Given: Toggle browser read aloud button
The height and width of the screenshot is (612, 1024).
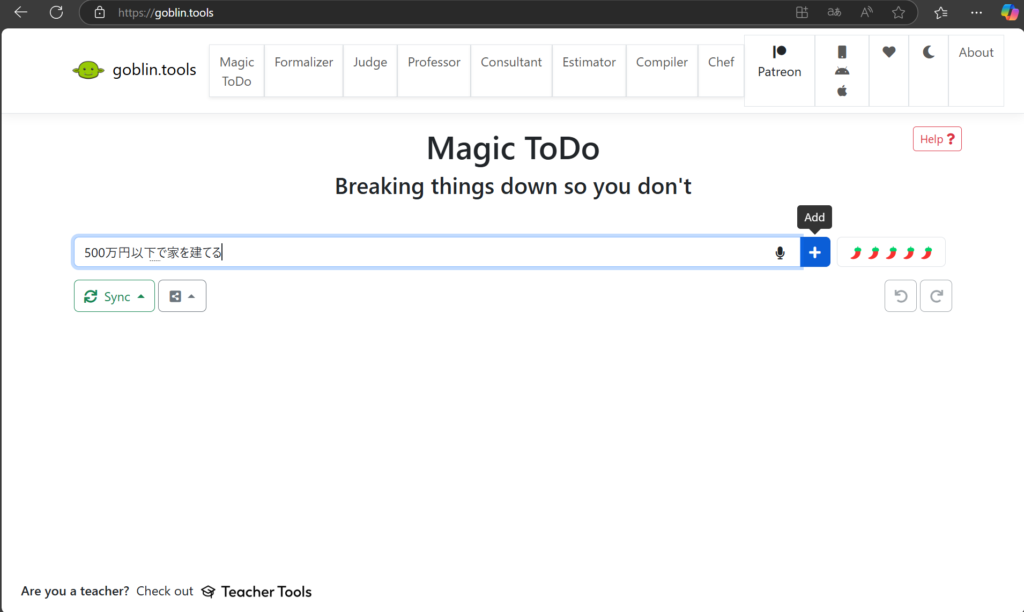Looking at the screenshot, I should coord(866,13).
